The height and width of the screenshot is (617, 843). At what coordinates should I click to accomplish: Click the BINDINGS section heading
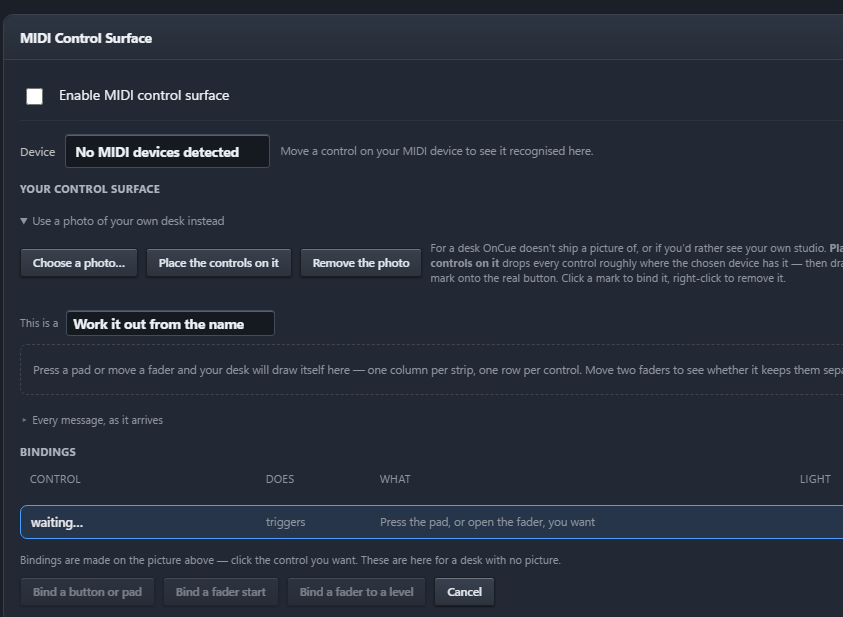tap(48, 452)
